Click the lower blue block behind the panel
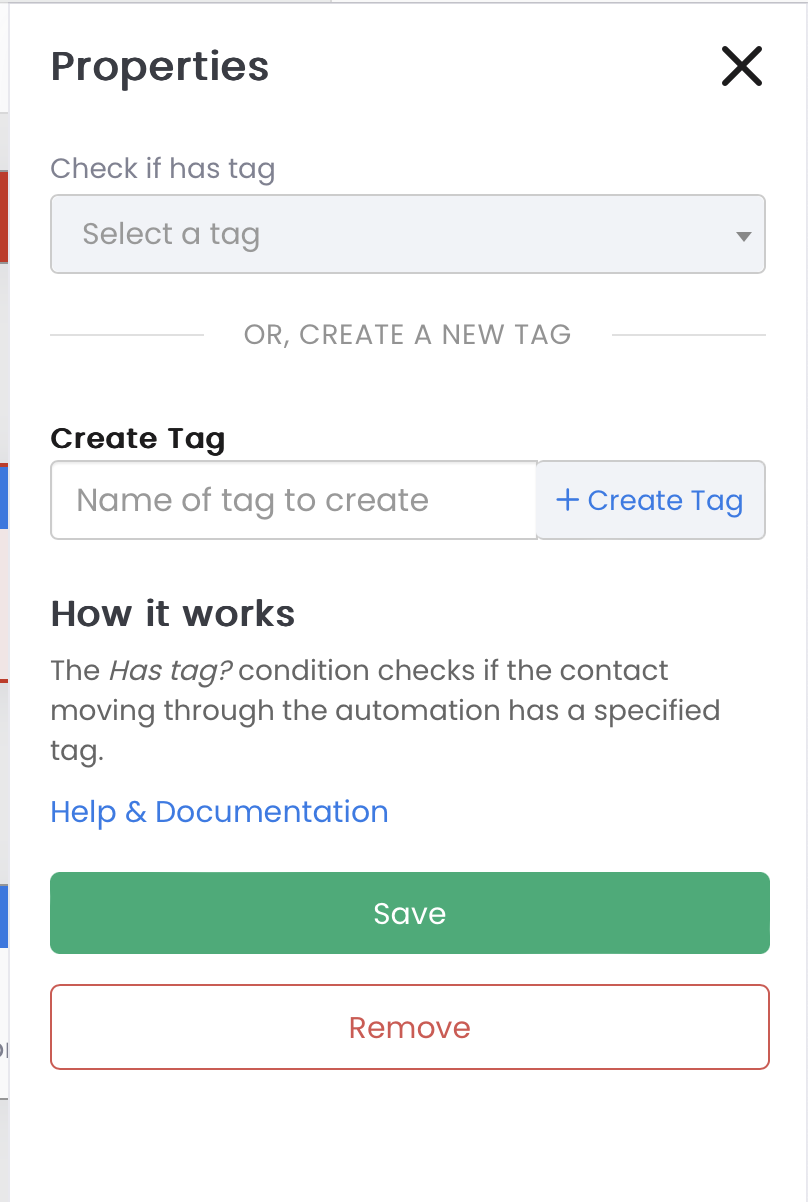808x1202 pixels. 4,916
